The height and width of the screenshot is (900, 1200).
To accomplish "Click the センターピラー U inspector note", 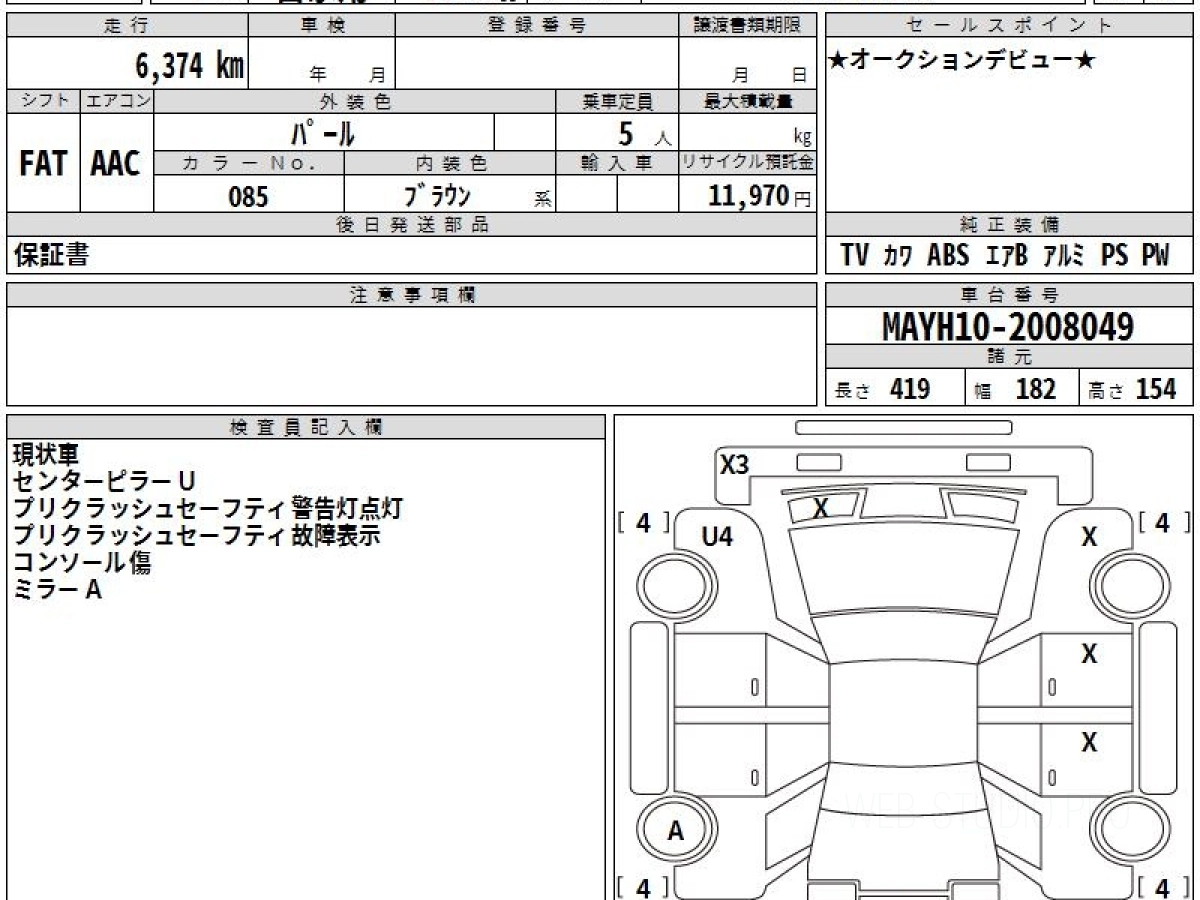I will tap(97, 482).
